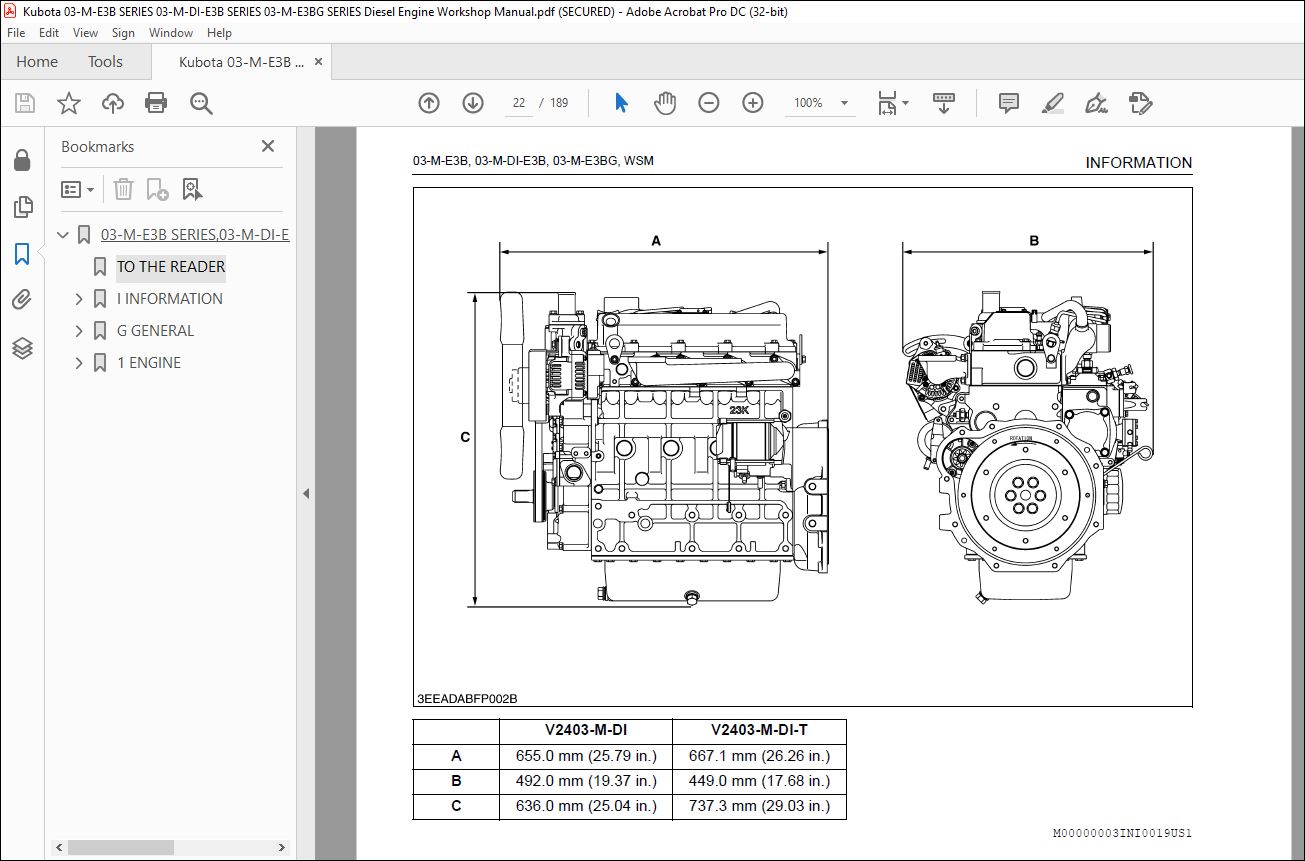
Task: Click the V2403-M-DI column header
Action: 586,731
